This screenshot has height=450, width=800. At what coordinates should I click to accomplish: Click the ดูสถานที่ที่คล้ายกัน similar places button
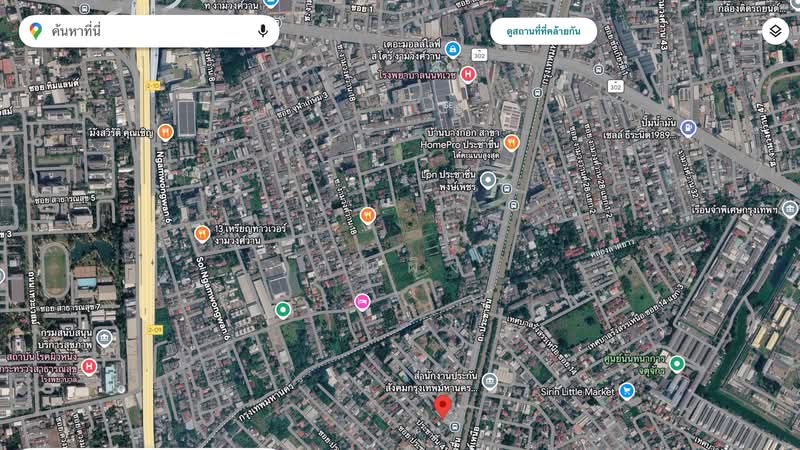point(543,31)
